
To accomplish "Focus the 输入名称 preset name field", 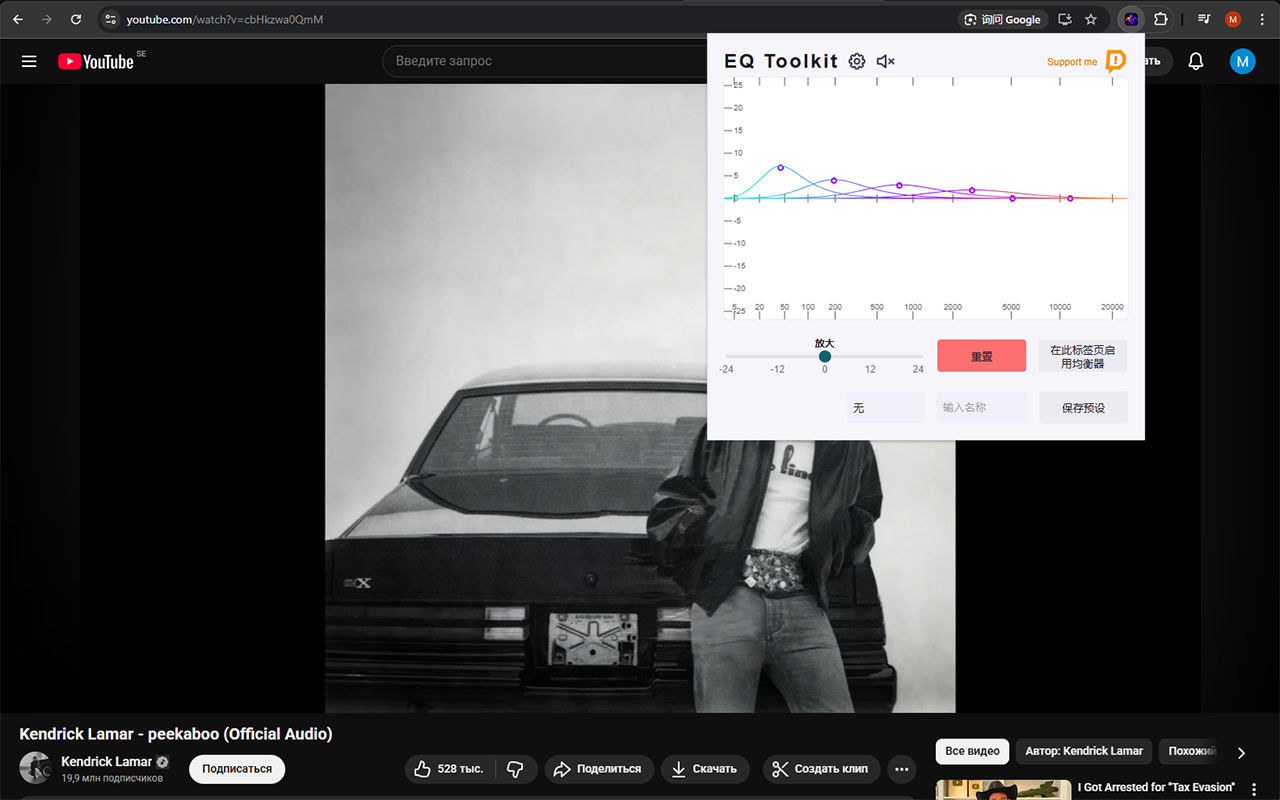I will point(982,408).
